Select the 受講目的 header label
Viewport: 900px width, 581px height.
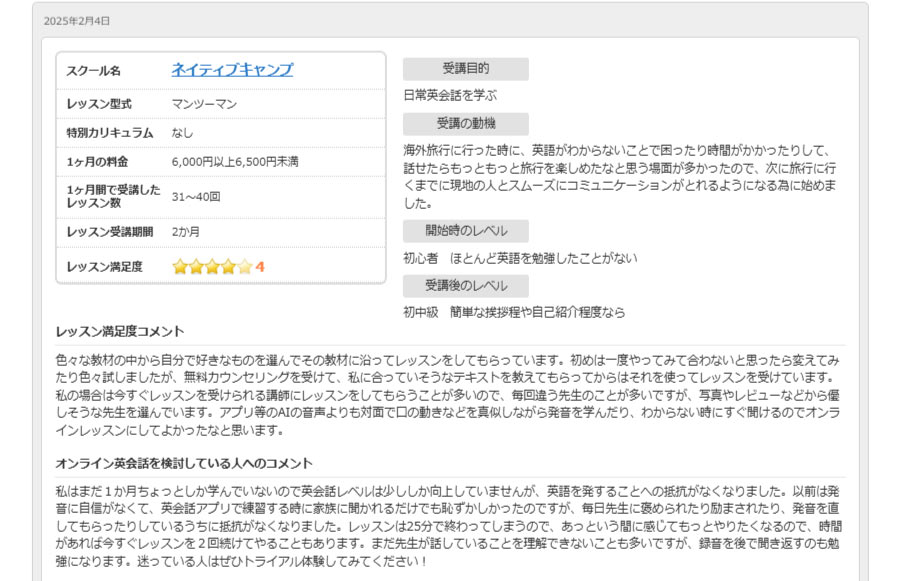(465, 69)
